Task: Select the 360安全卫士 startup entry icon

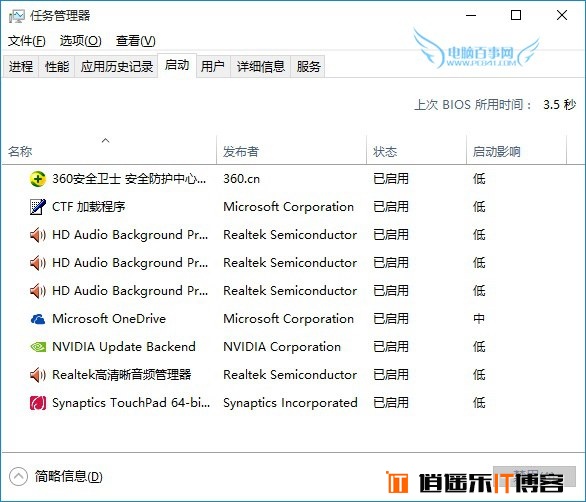Action: coord(38,179)
